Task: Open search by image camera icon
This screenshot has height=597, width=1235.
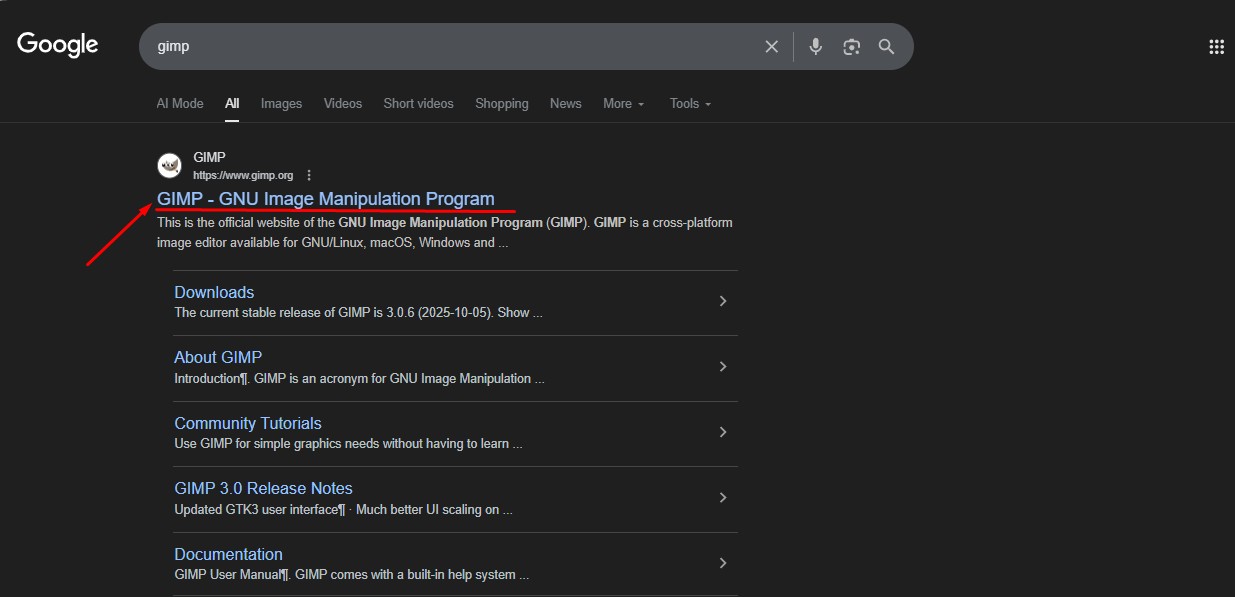Action: tap(851, 47)
